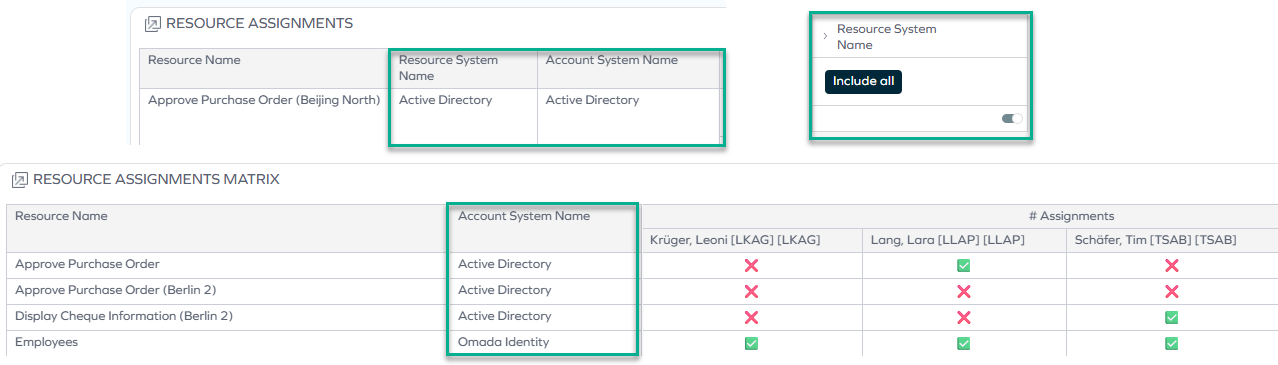Click Krüger red cross for Approve Purchase Order

[x=751, y=265]
